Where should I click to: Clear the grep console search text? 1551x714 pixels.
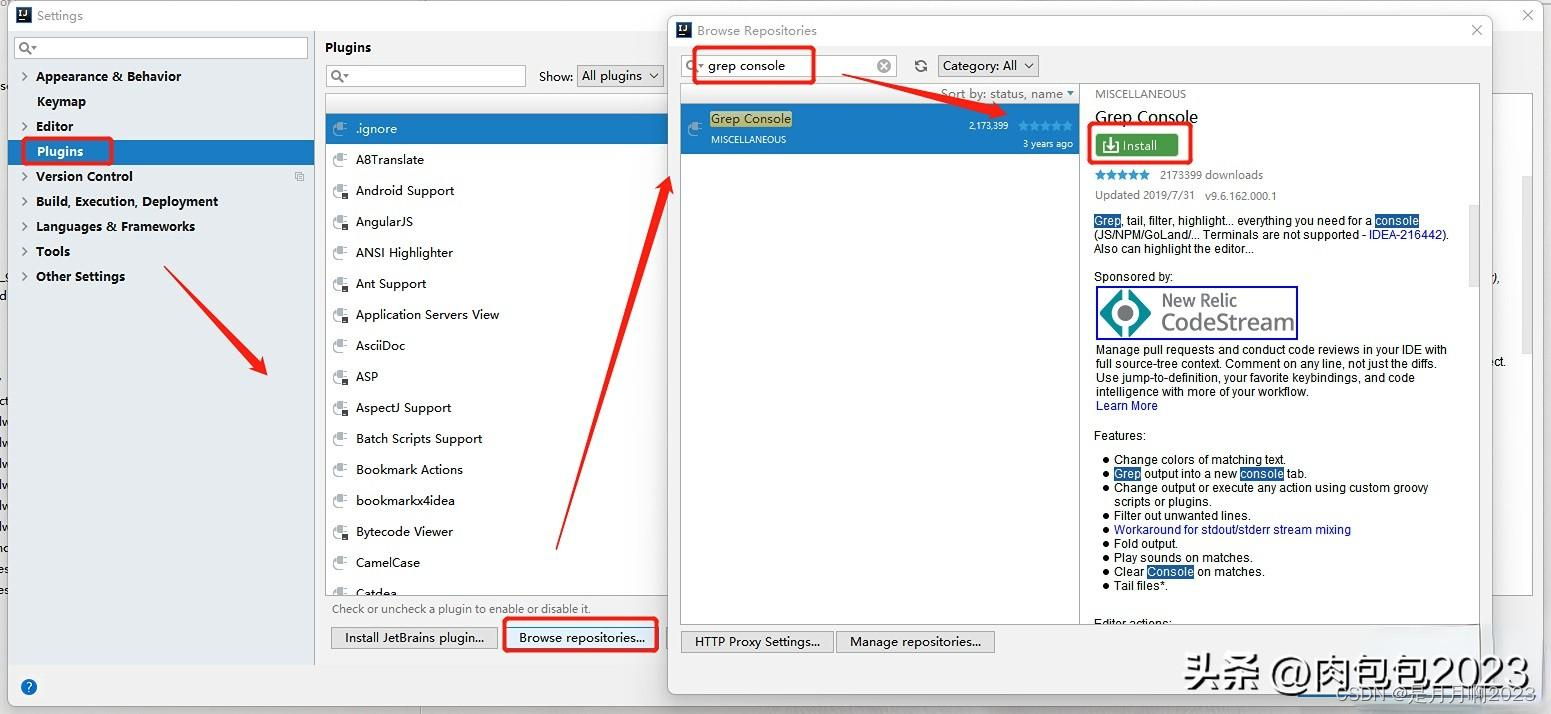pos(884,66)
